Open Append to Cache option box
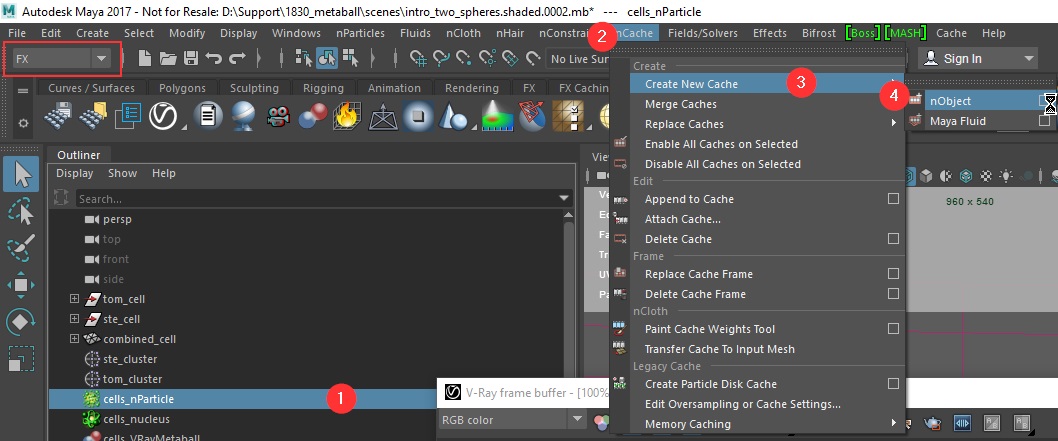1058x441 pixels. pyautogui.click(x=893, y=199)
